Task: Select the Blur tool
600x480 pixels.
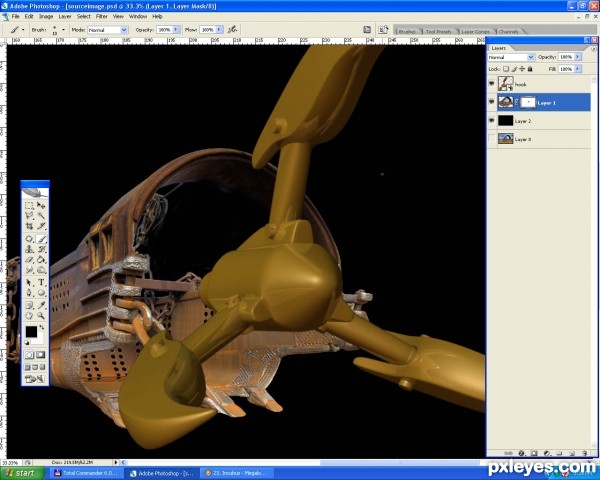Action: click(x=29, y=270)
